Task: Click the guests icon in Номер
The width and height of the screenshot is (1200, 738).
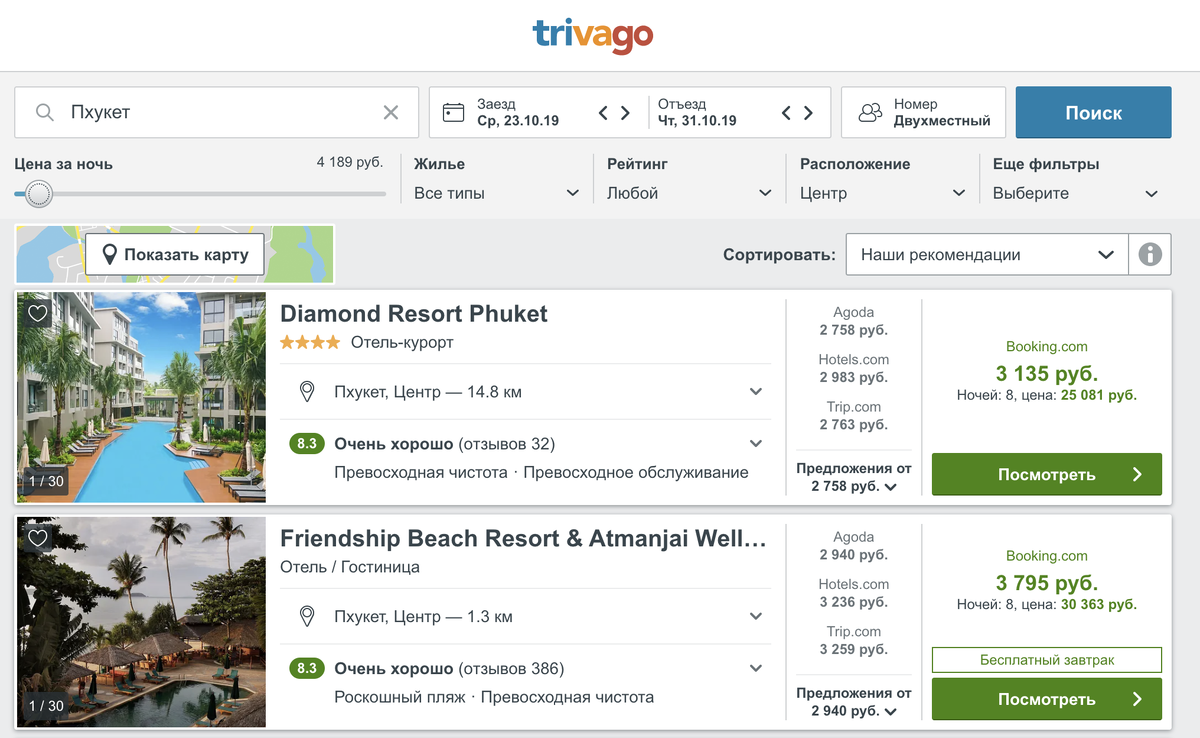Action: click(x=871, y=112)
